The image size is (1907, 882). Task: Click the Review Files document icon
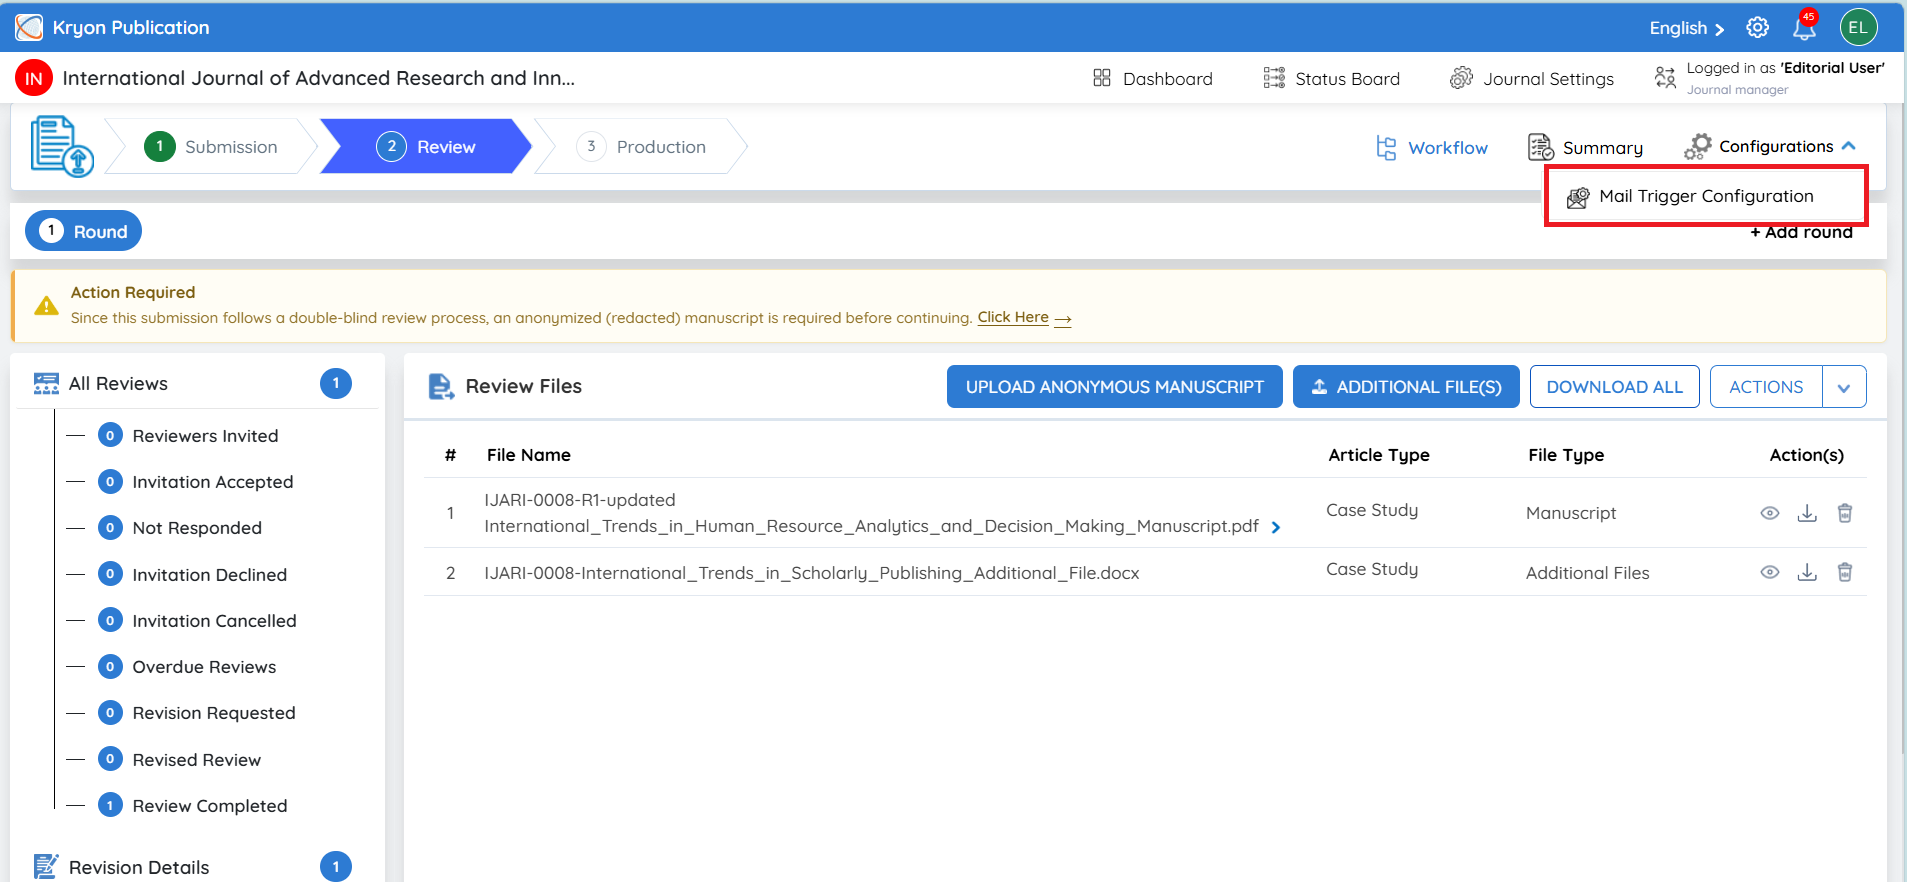441,386
